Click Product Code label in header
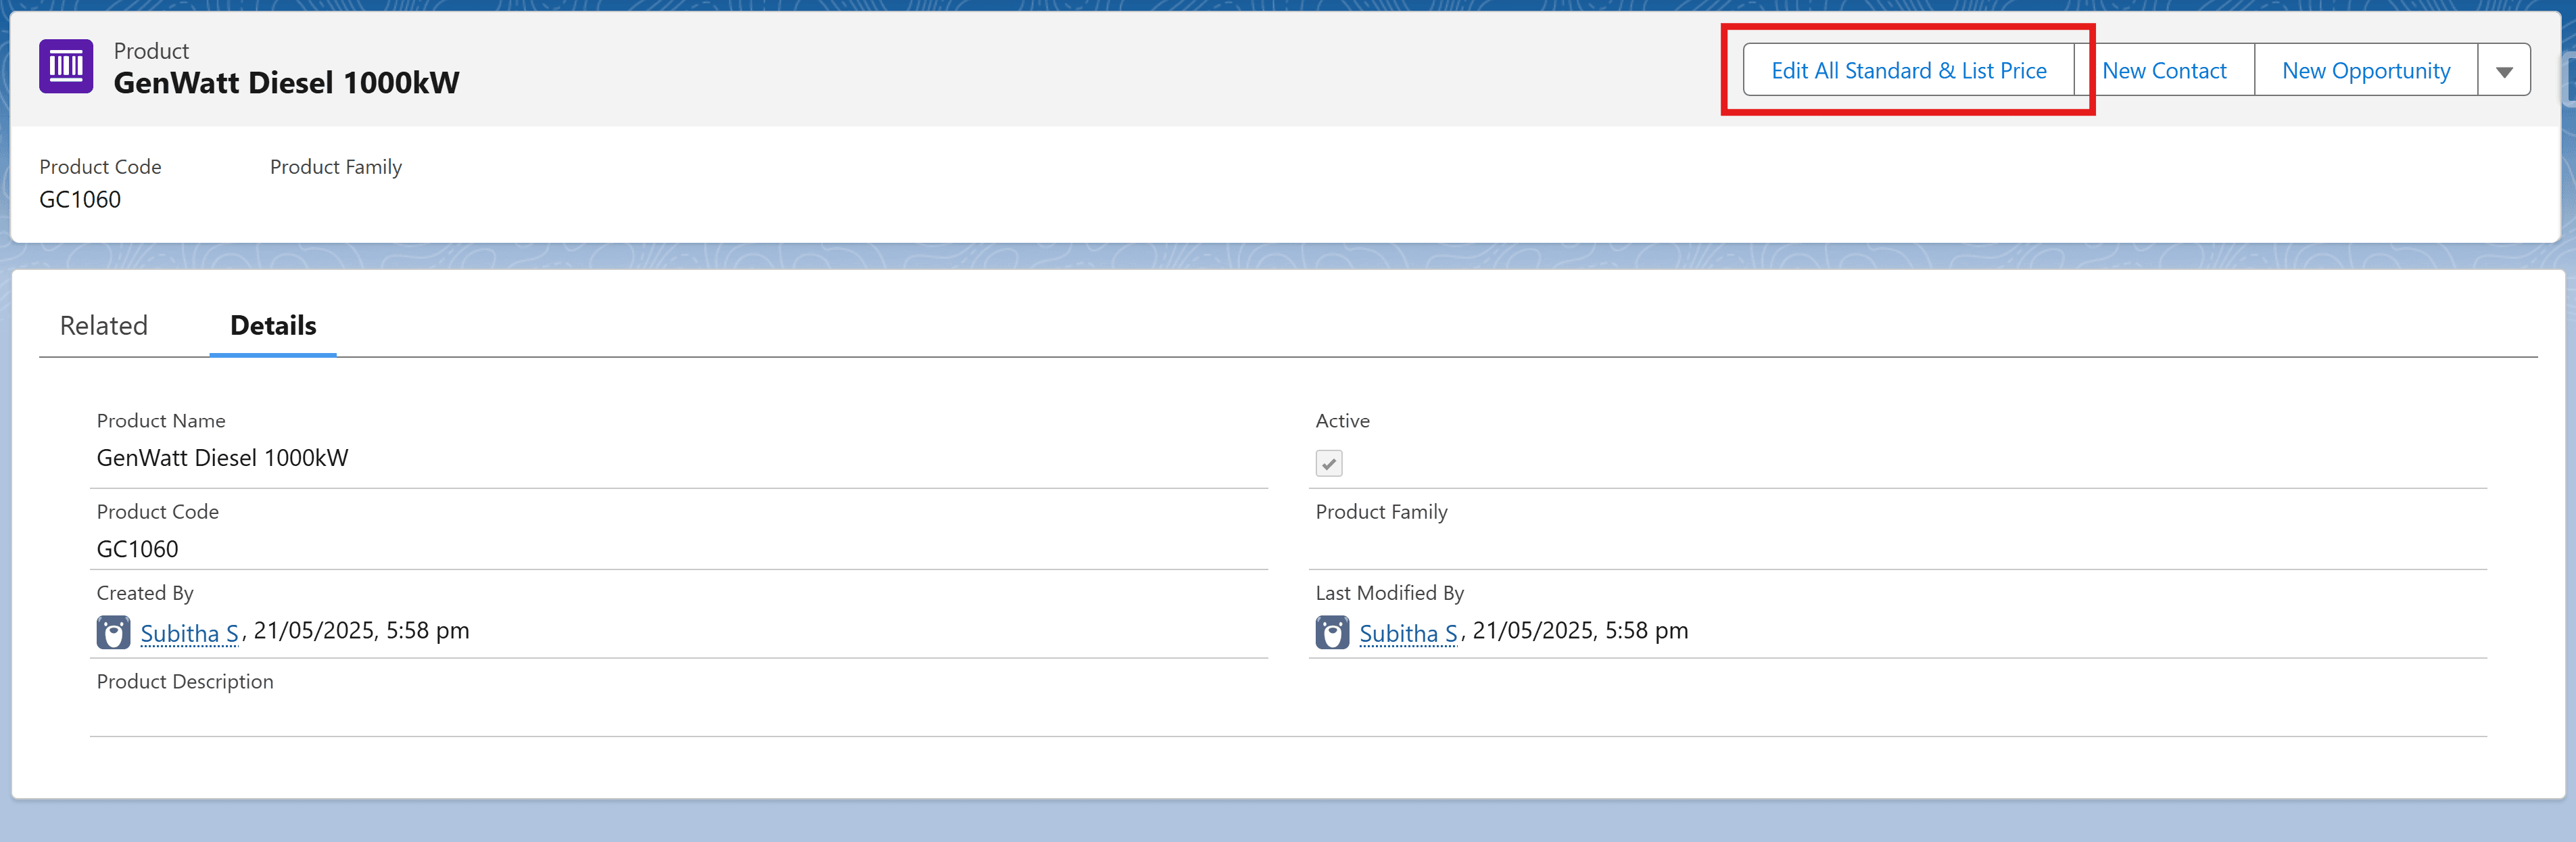The height and width of the screenshot is (842, 2576). coord(100,167)
